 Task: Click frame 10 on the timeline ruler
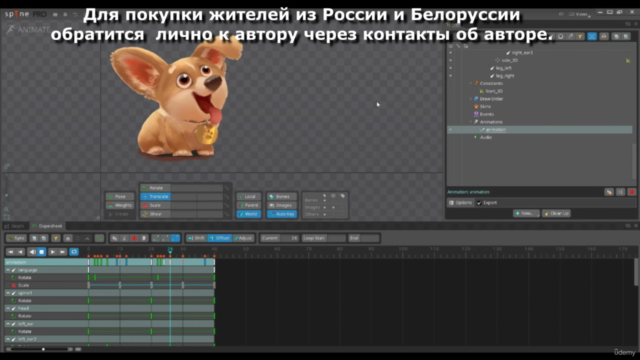click(120, 249)
